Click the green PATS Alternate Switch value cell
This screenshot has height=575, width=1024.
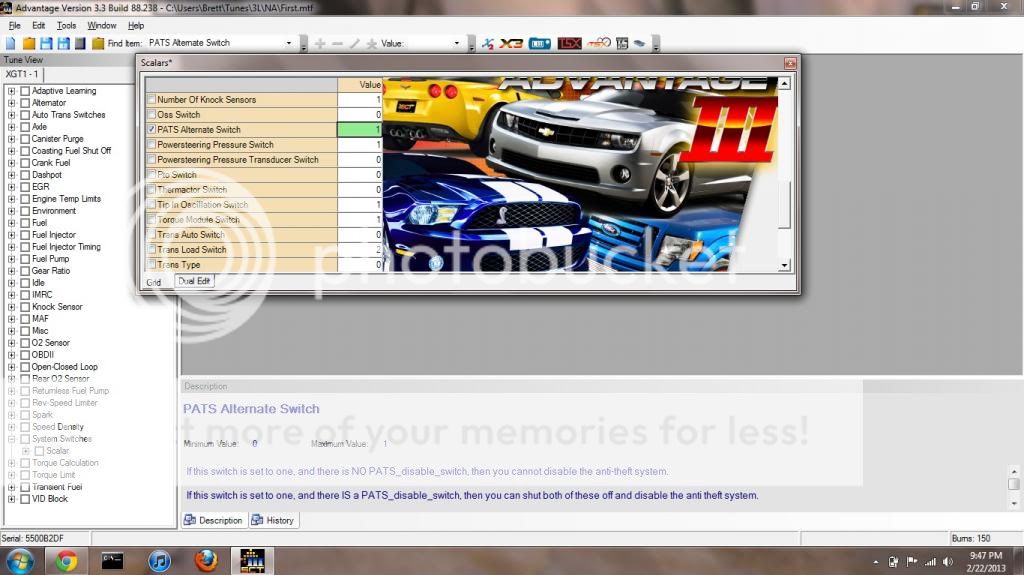(x=360, y=129)
